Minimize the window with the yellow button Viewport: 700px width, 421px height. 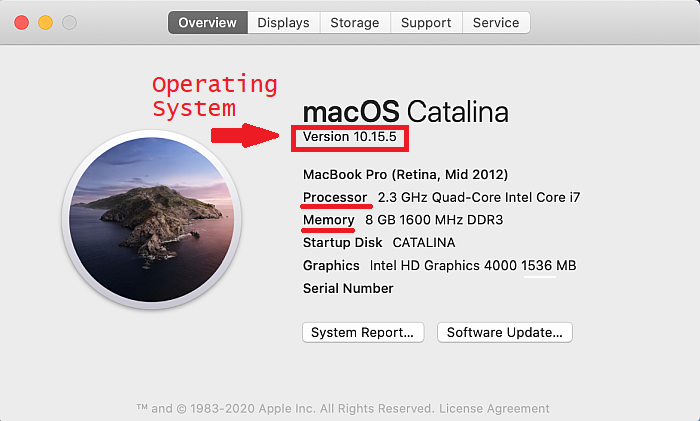click(x=46, y=22)
